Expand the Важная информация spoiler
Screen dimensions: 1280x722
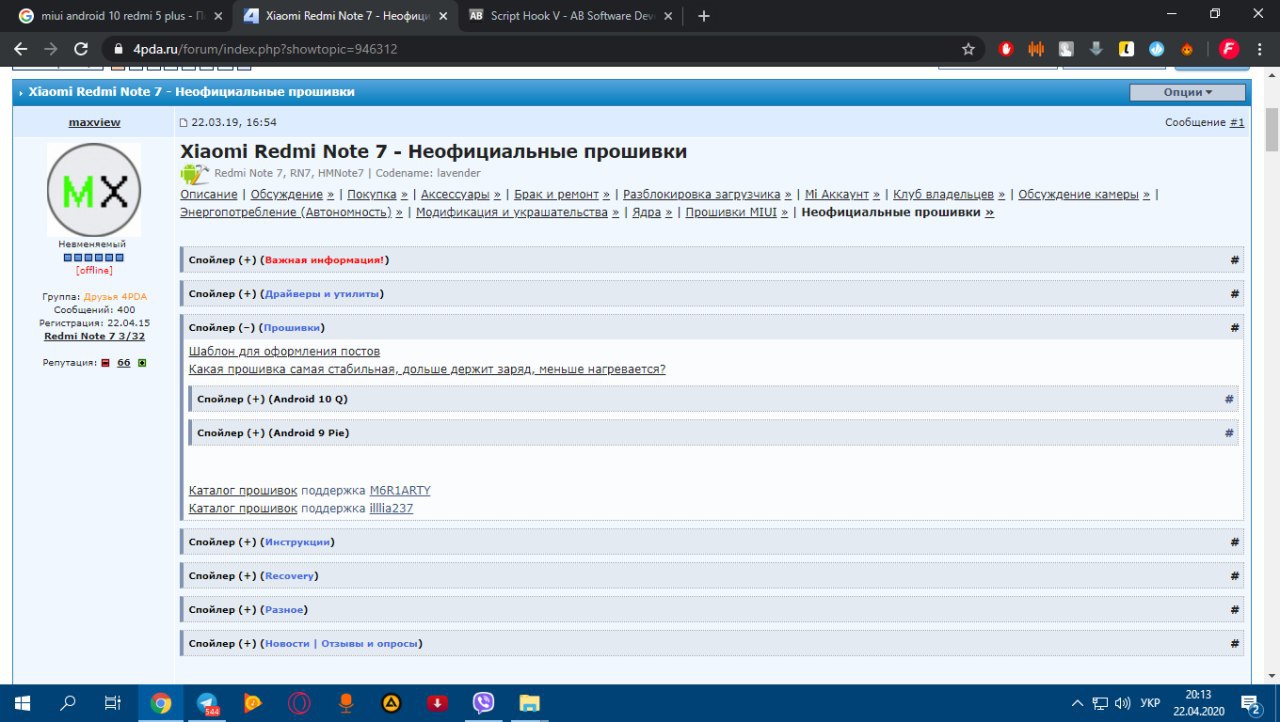[713, 260]
